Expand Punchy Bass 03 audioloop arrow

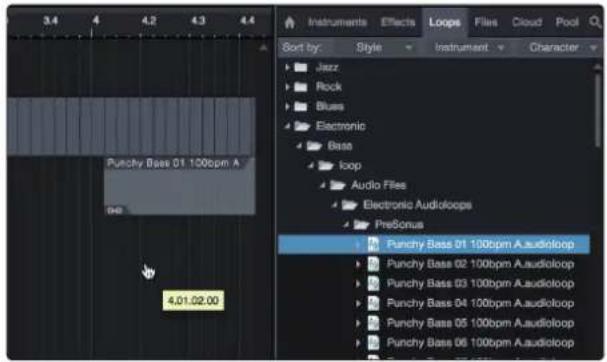[x=358, y=284]
